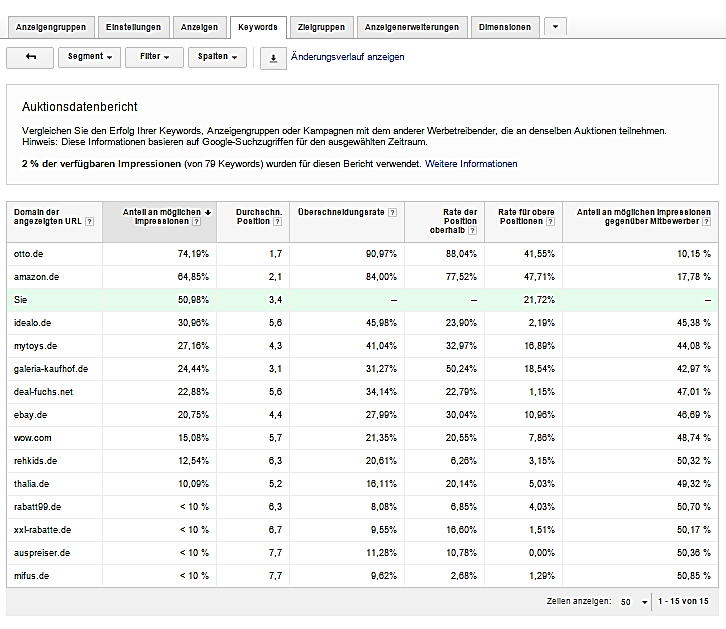Screen dimensions: 726x629
Task: Click the deal-fuchs.net row domain
Action: click(44, 392)
